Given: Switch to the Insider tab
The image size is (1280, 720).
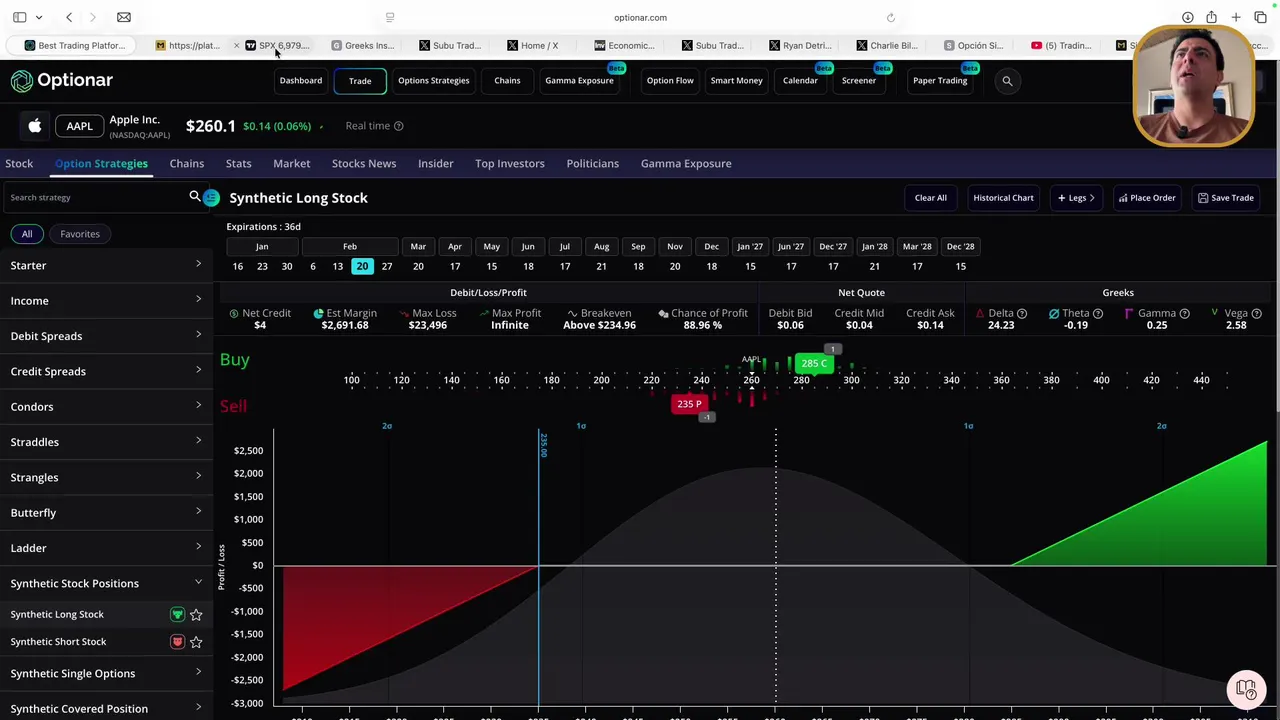Looking at the screenshot, I should click(435, 163).
